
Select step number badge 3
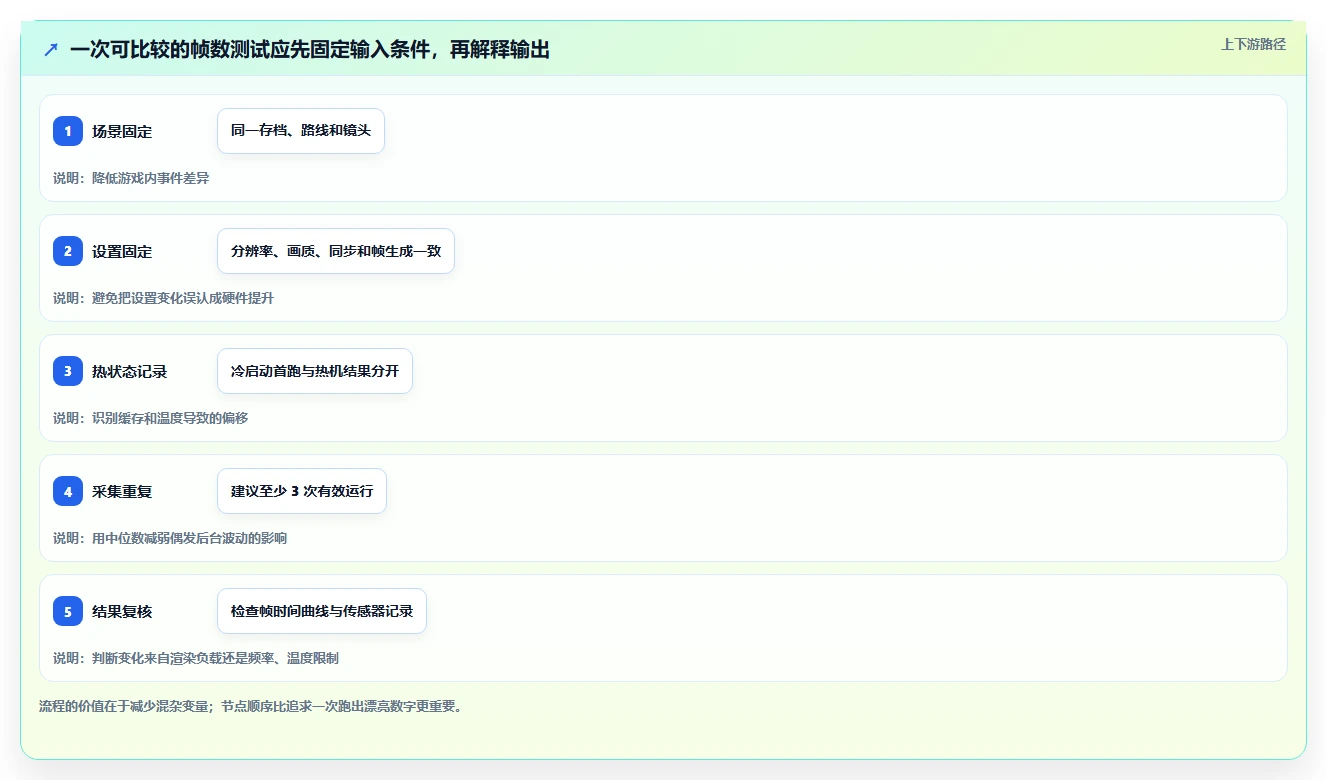68,371
